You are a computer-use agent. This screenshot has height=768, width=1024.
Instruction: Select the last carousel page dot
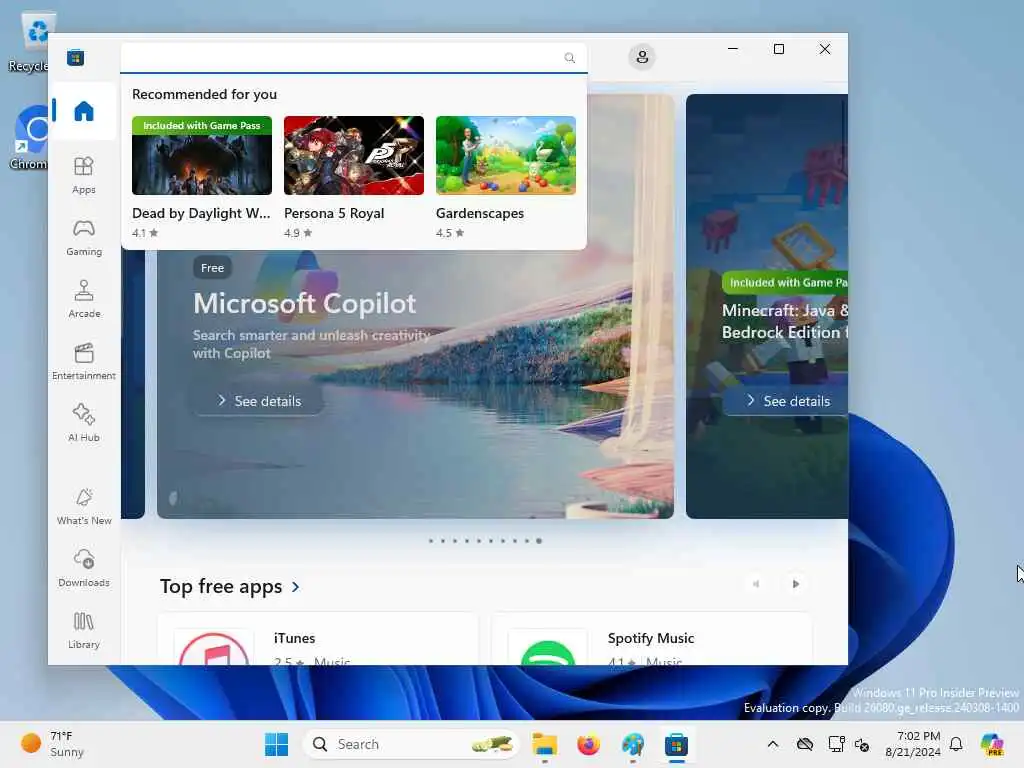[x=539, y=541]
